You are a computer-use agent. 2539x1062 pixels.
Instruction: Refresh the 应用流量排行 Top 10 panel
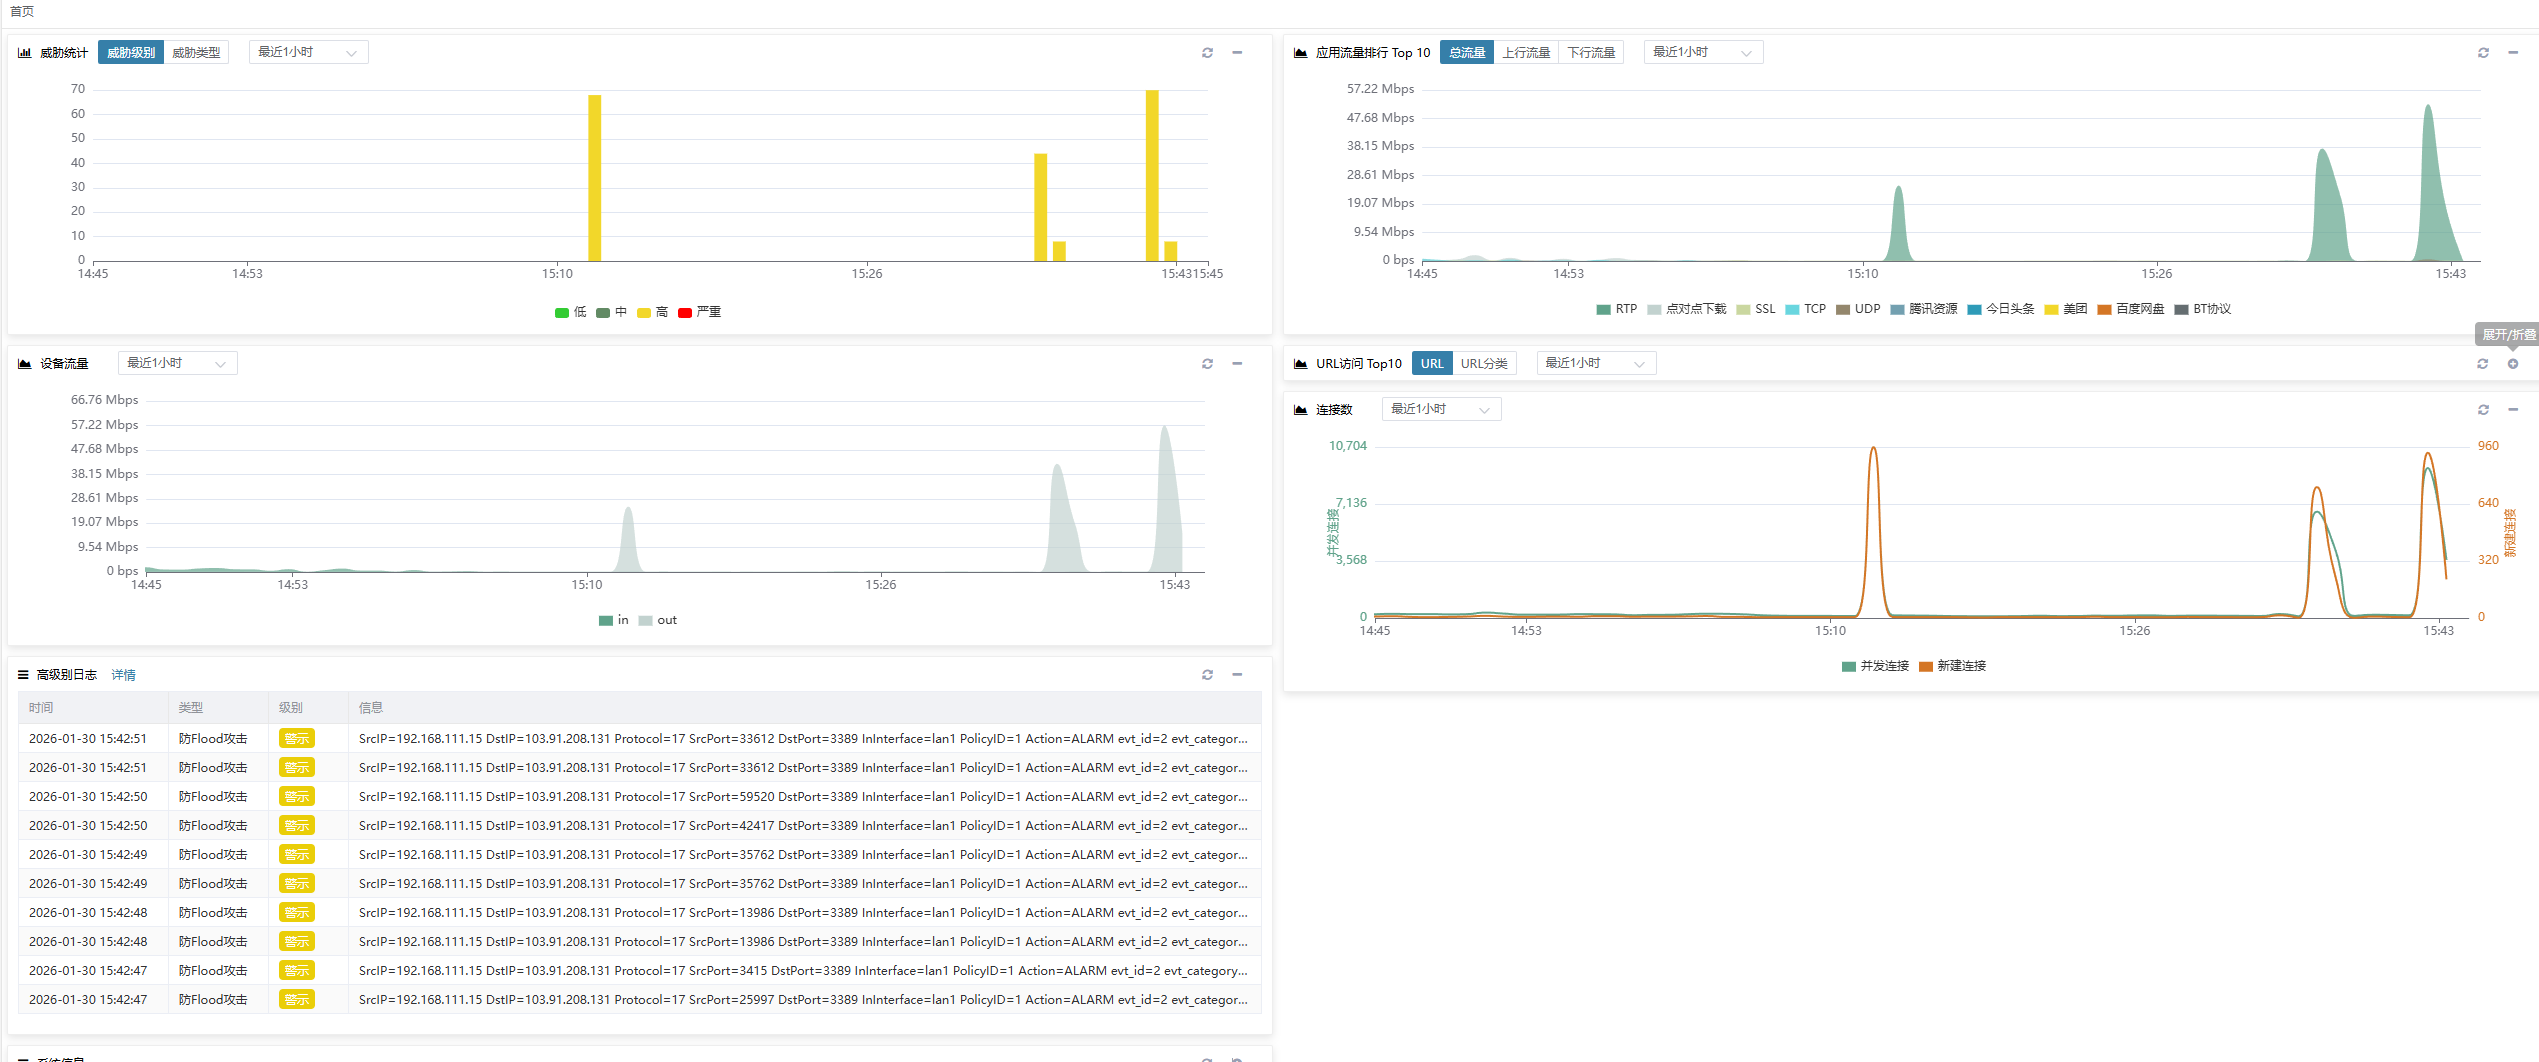[2483, 53]
